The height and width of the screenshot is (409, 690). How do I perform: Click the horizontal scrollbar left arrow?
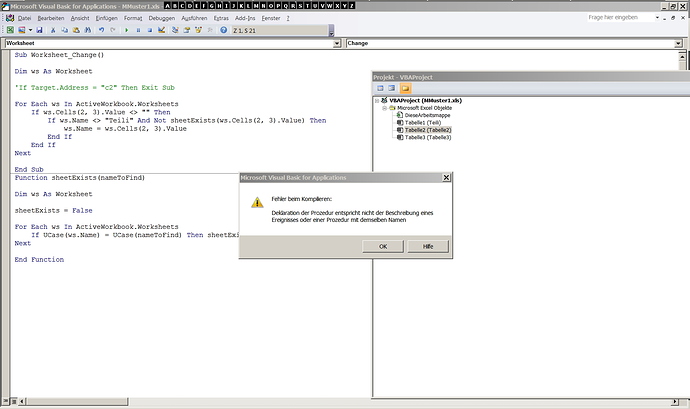(22, 401)
